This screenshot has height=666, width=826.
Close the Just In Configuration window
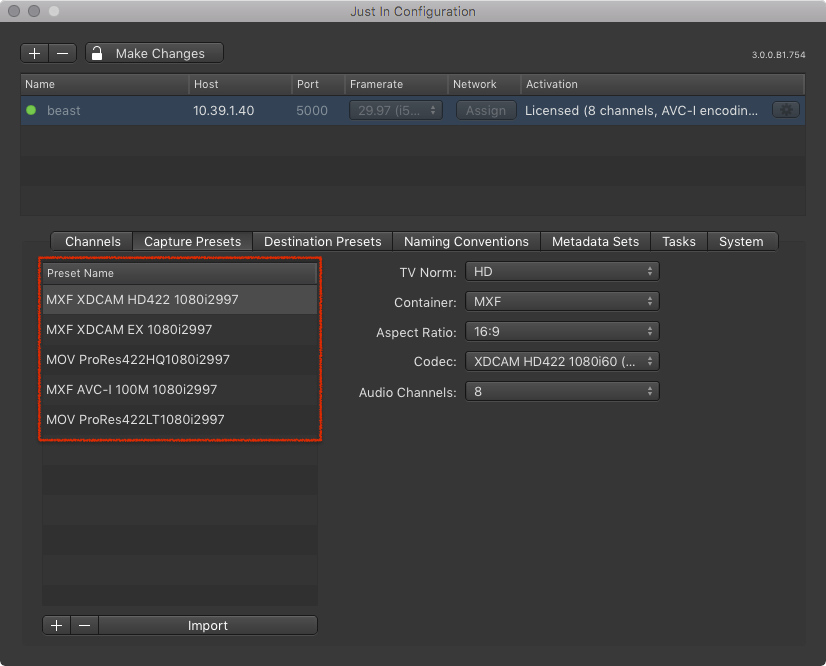pyautogui.click(x=14, y=11)
